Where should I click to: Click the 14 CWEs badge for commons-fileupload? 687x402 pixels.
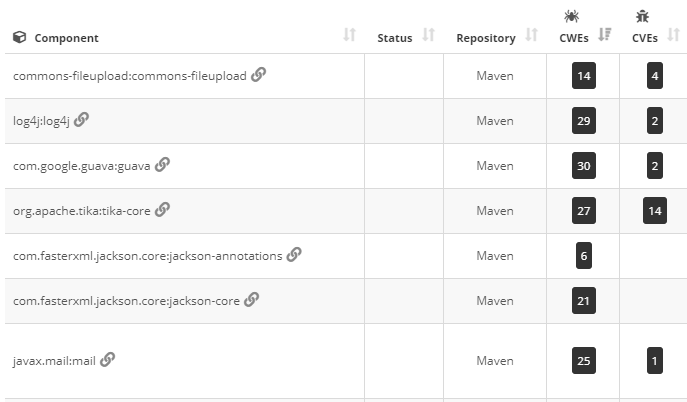click(x=584, y=76)
